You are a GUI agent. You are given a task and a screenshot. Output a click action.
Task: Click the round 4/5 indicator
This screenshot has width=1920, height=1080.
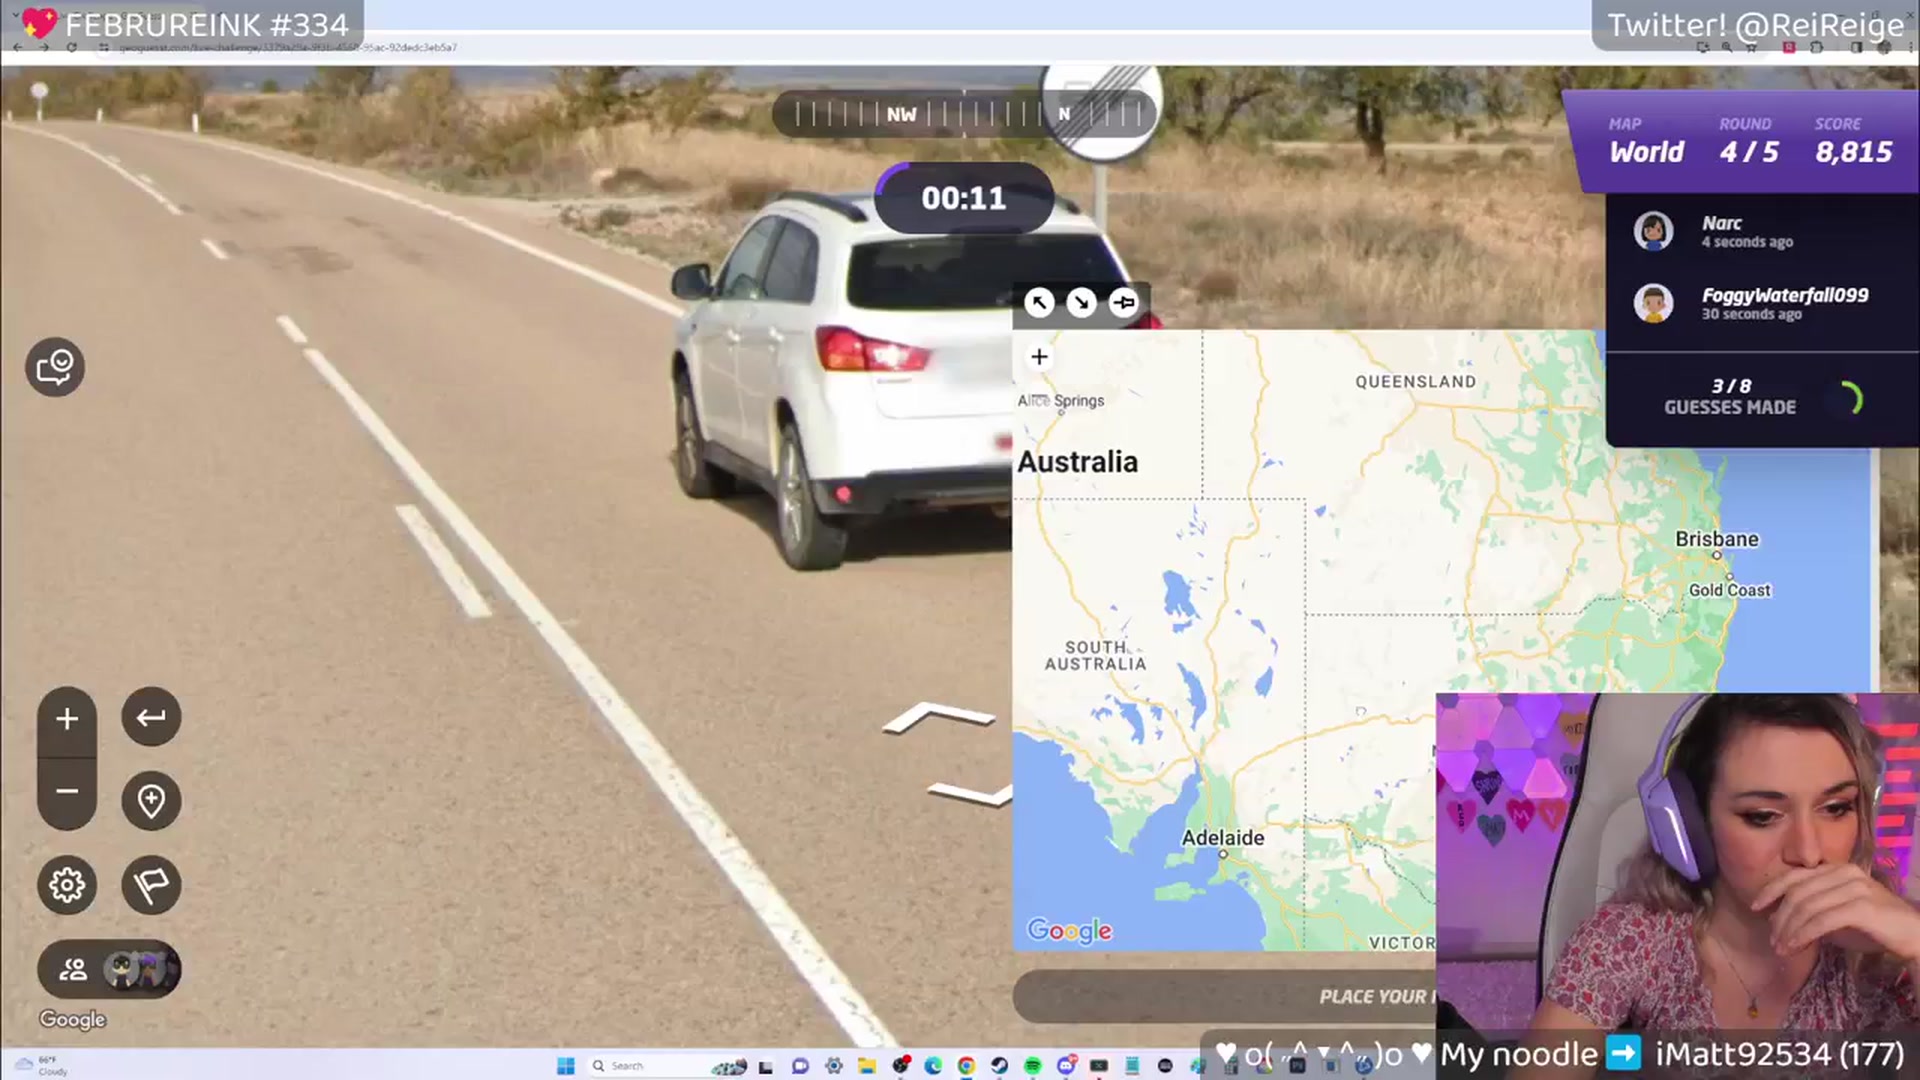[1749, 152]
